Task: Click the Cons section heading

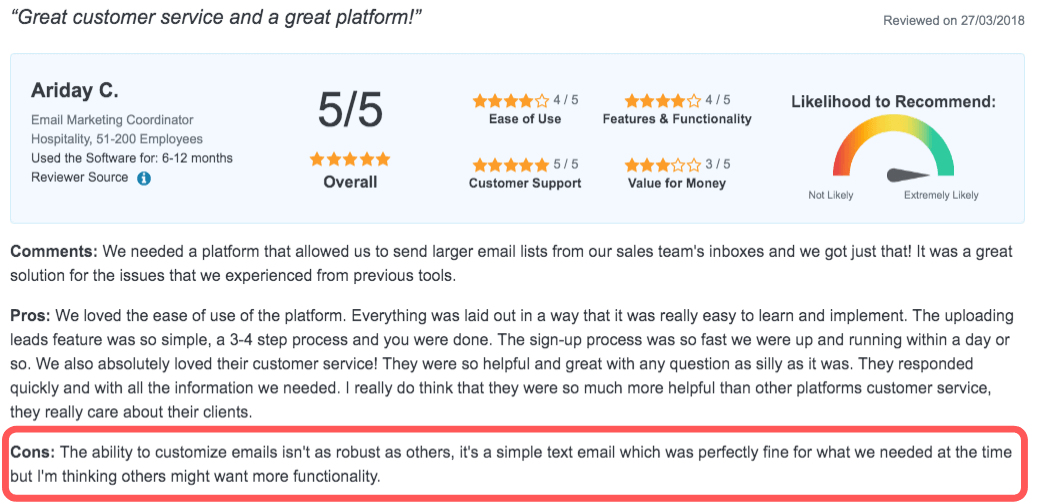Action: [32, 453]
